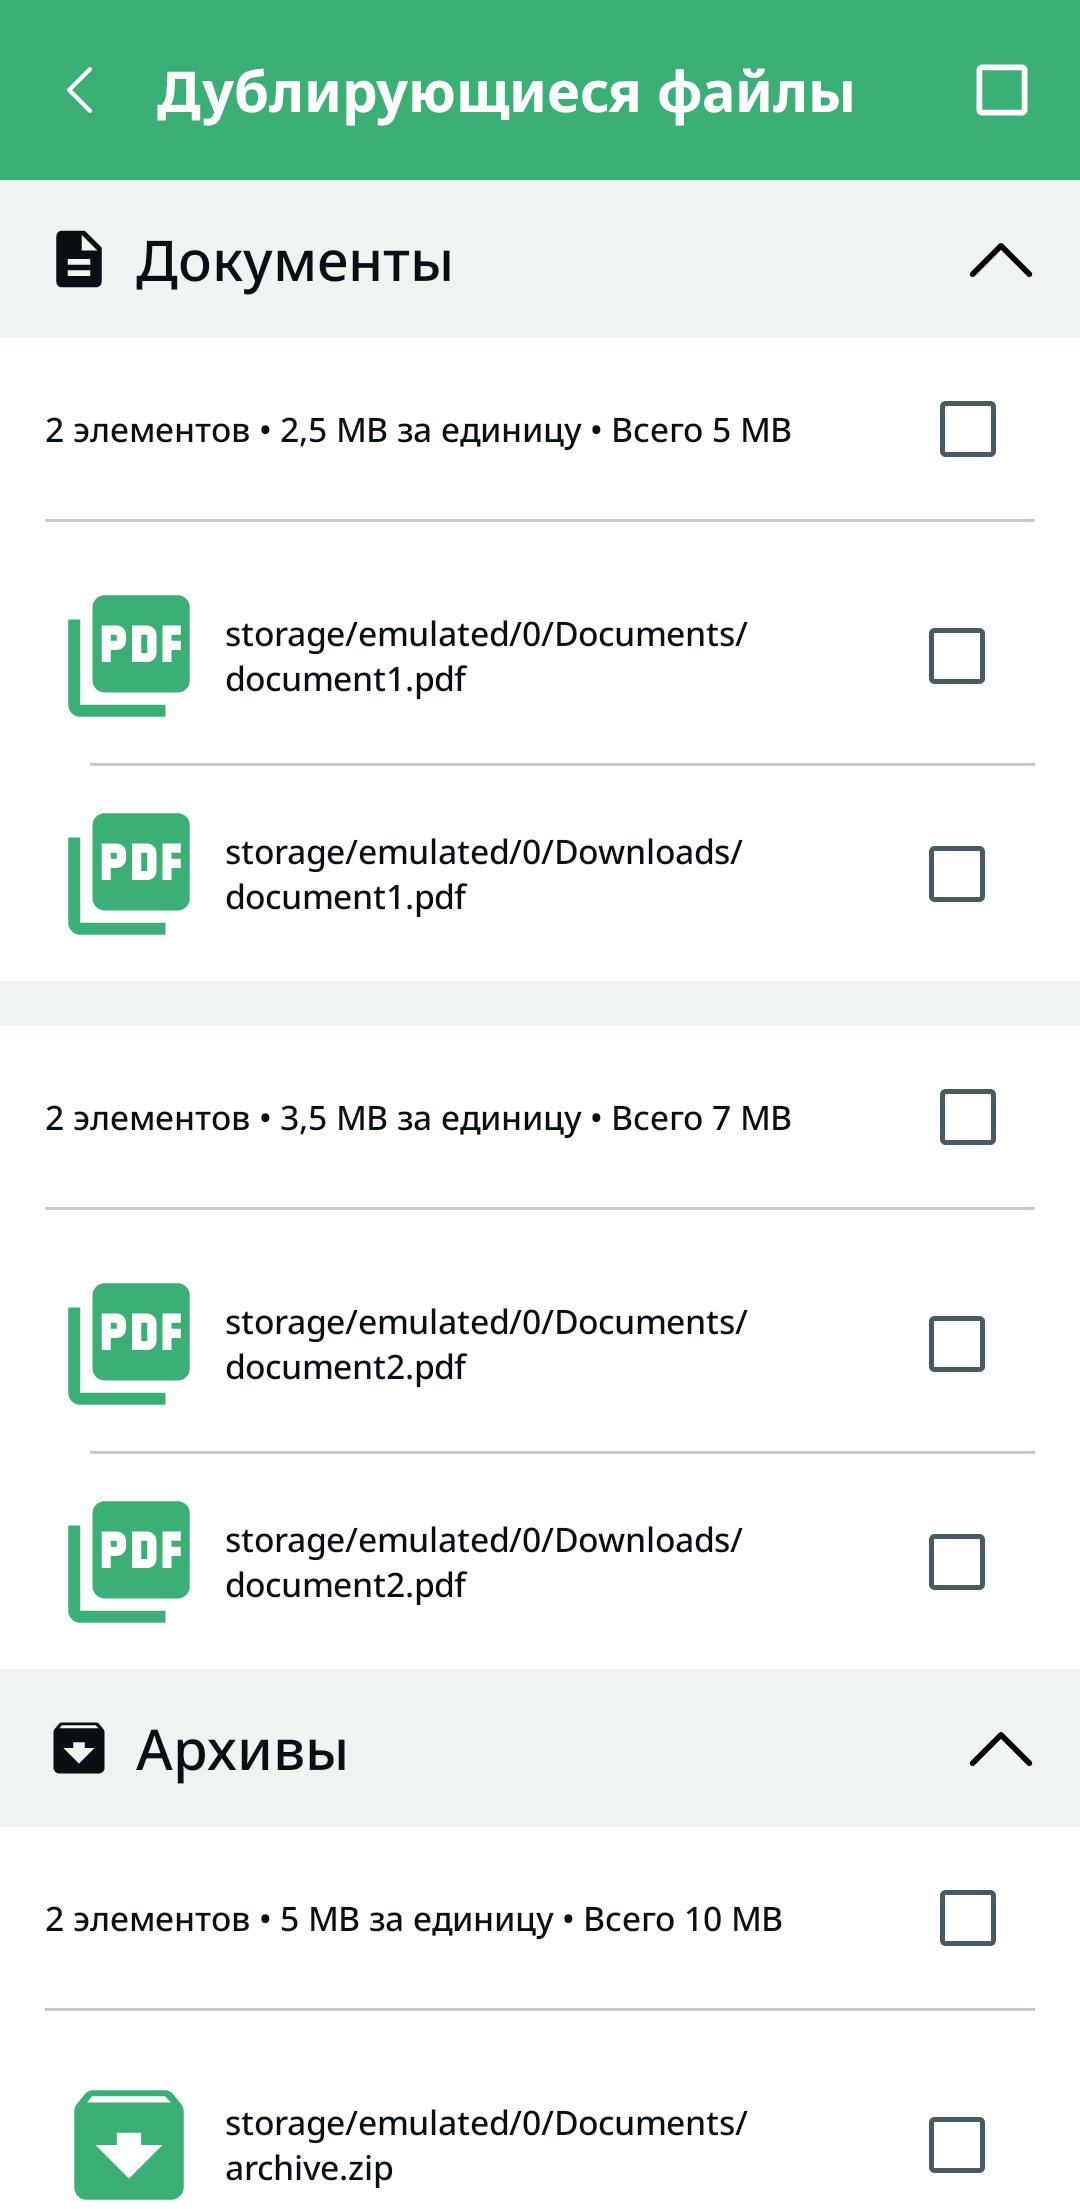
Task: Toggle select-all checkbox in the header
Action: [x=1001, y=91]
